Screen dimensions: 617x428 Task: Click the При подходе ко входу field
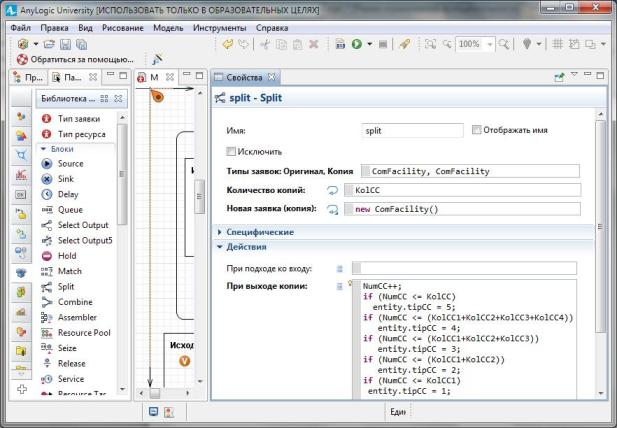click(x=464, y=268)
